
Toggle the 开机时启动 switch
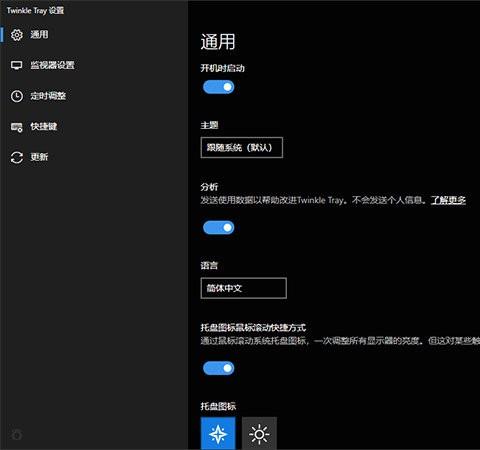219,87
